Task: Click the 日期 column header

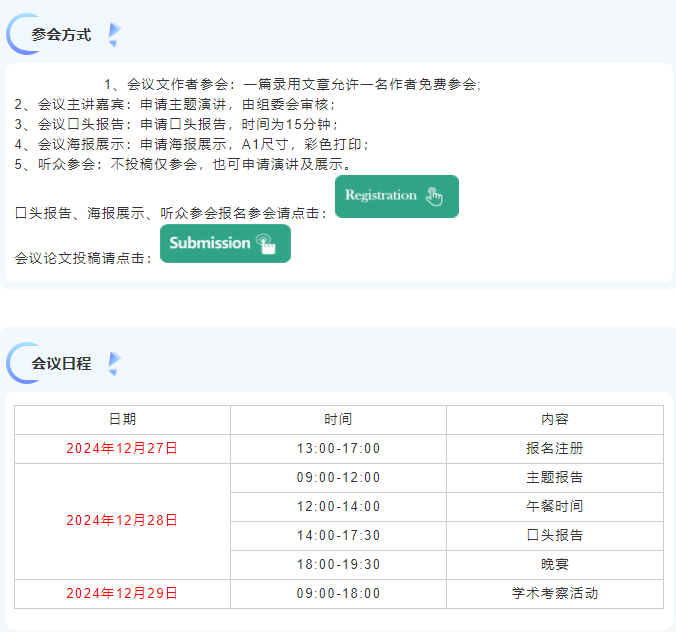Action: [x=122, y=420]
